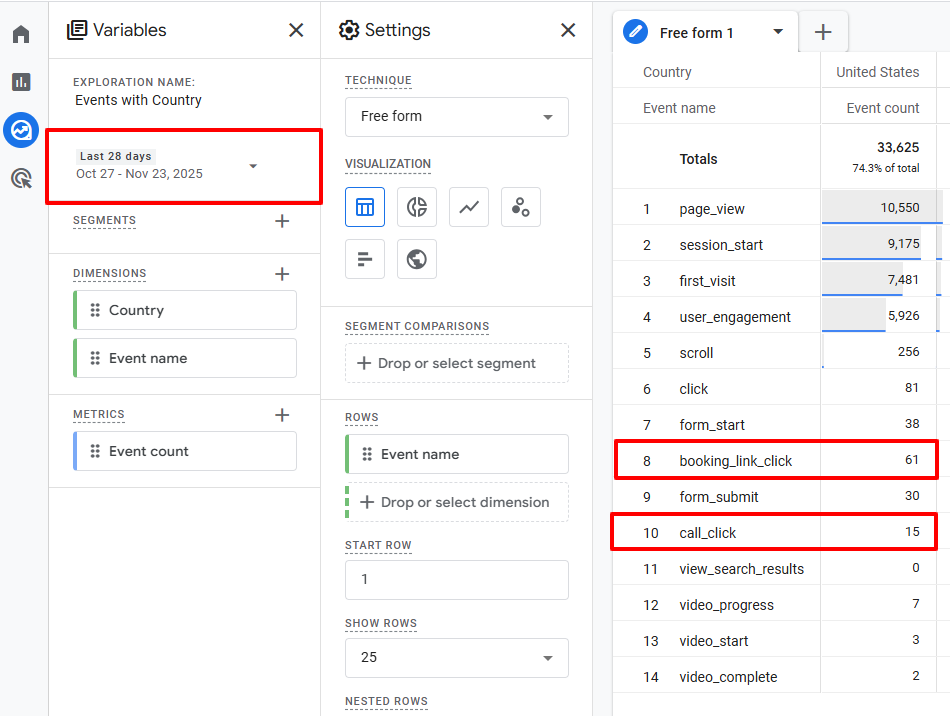Select the geo map visualization
Viewport: 950px width, 716px height.
click(x=417, y=259)
